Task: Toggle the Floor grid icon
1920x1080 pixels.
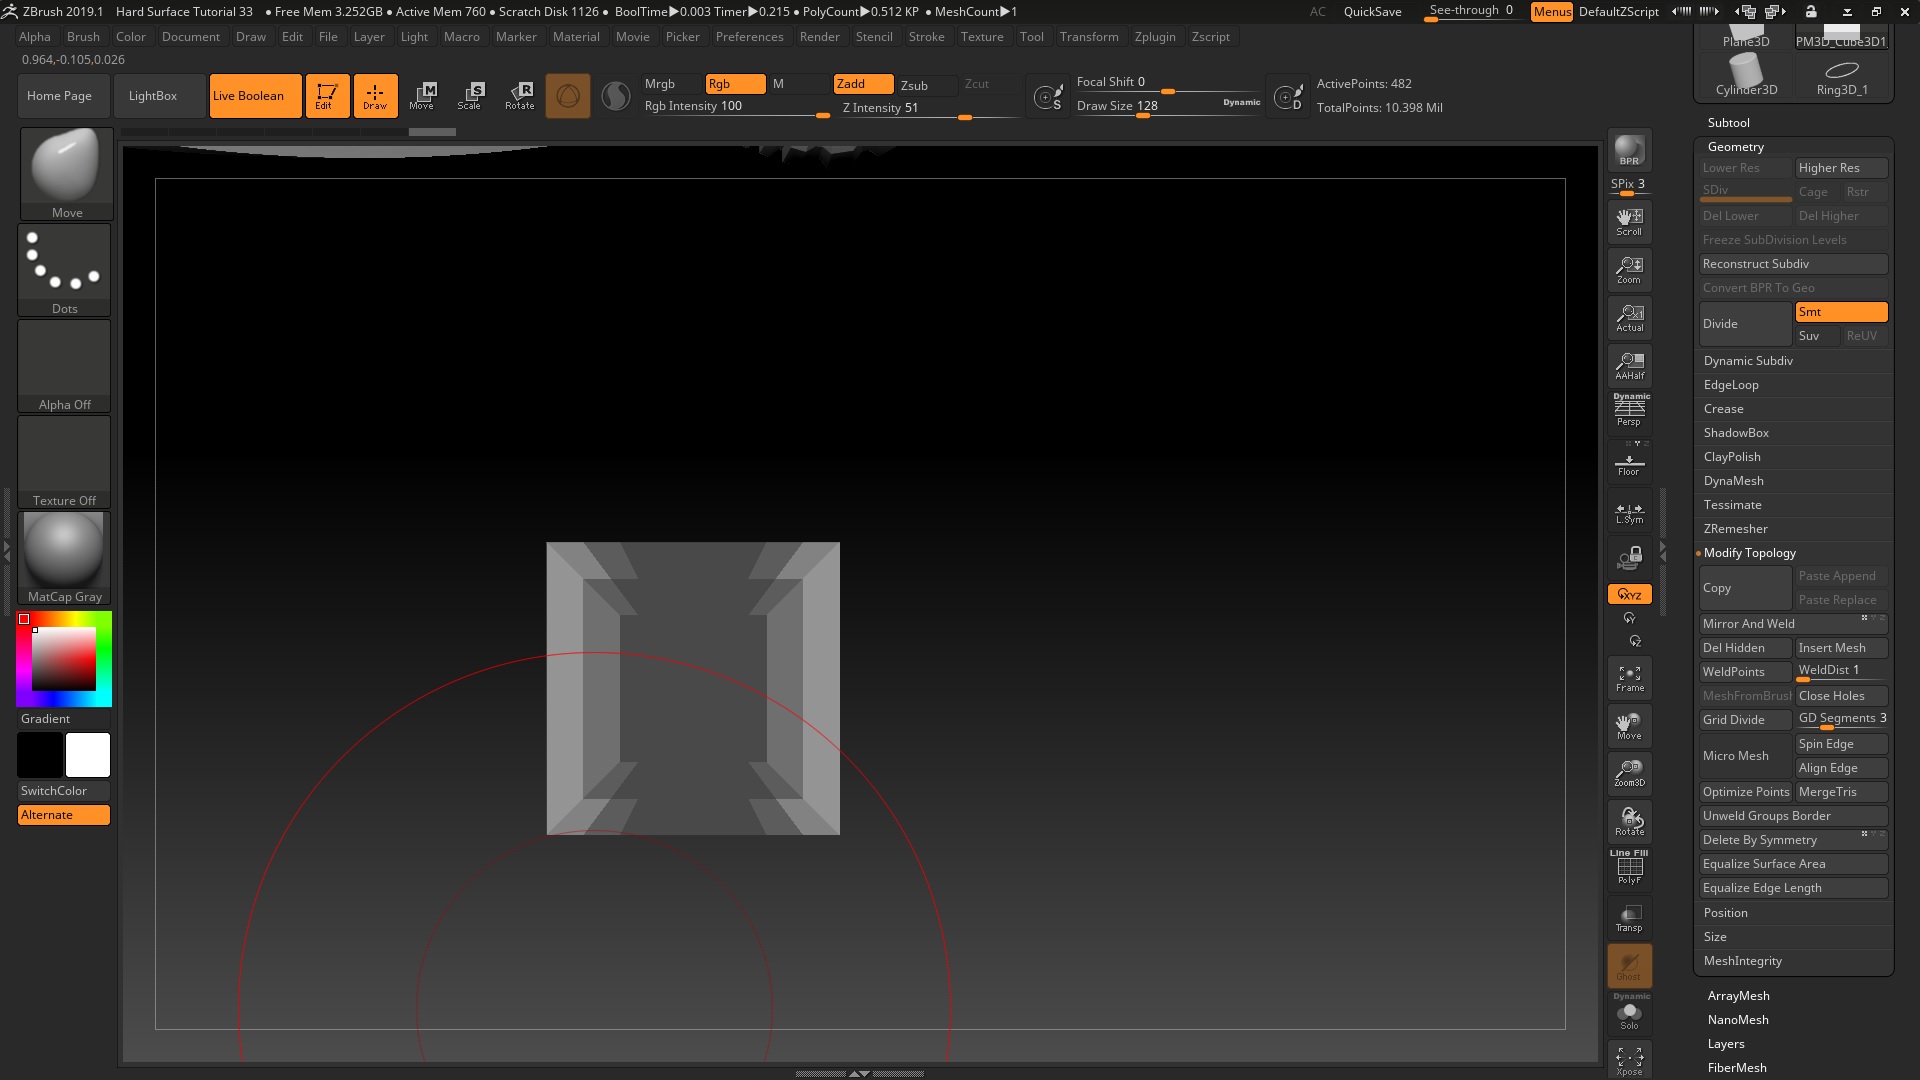Action: pos(1629,461)
